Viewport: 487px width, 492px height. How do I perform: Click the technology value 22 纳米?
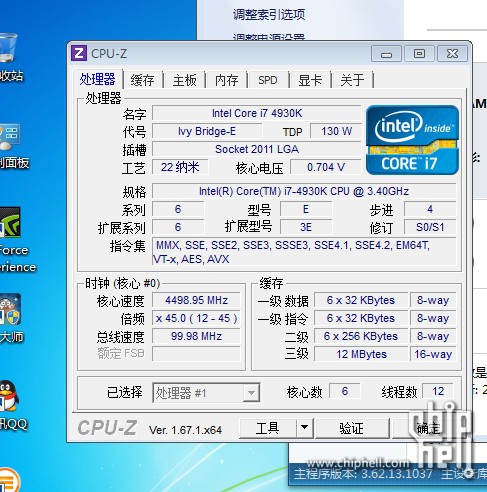point(180,167)
